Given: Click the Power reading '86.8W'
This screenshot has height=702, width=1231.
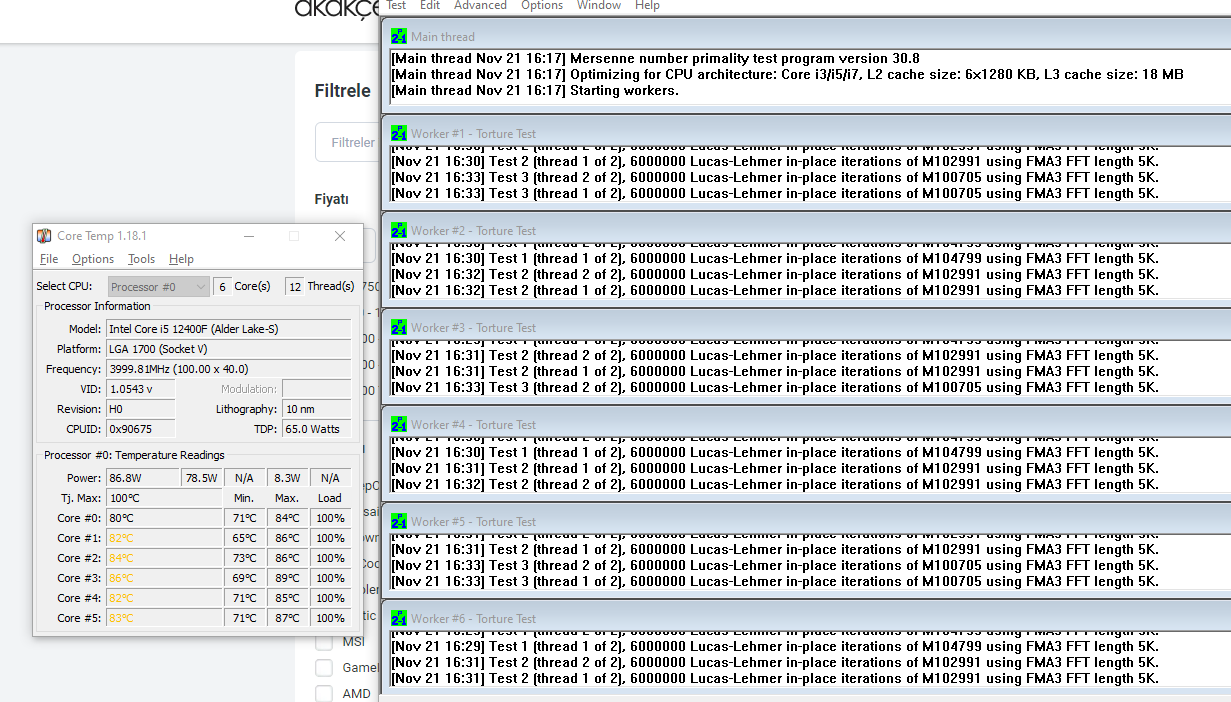Looking at the screenshot, I should coord(142,478).
